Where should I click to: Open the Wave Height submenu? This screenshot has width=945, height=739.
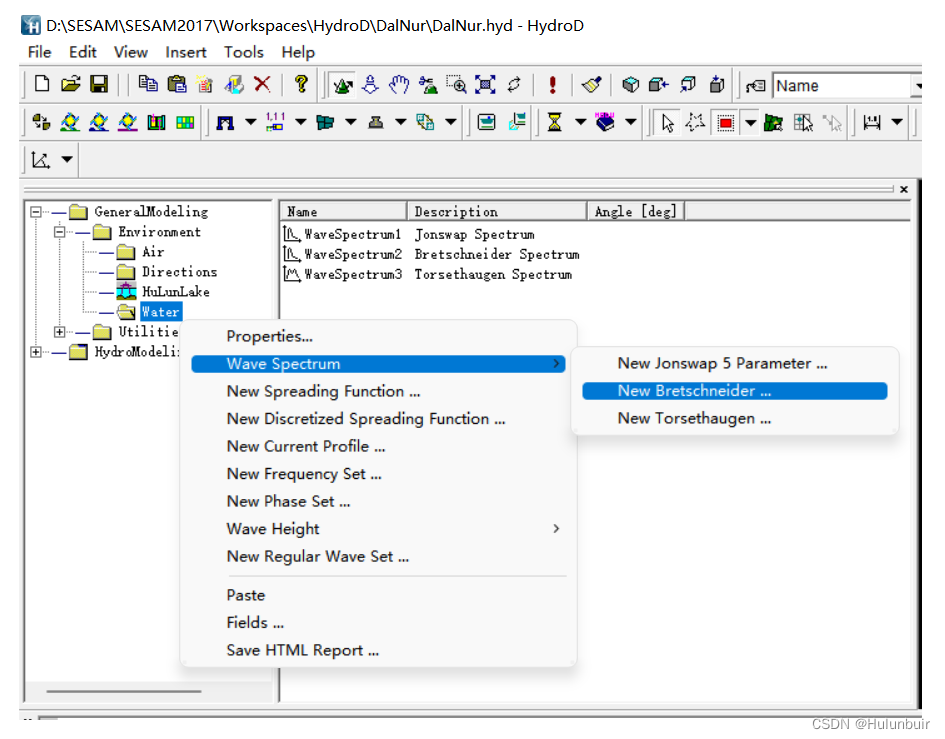[x=378, y=529]
